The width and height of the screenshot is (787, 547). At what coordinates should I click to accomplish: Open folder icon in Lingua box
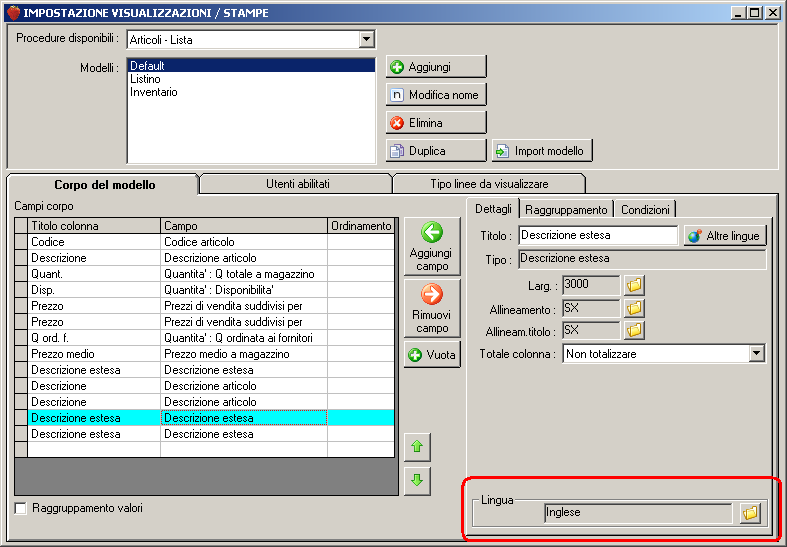click(x=750, y=513)
